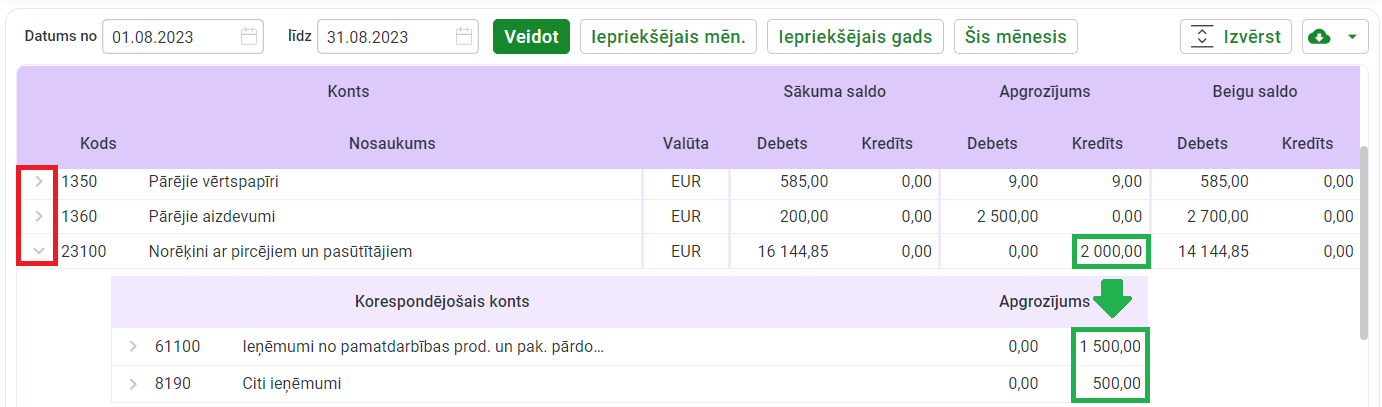The height and width of the screenshot is (407, 1382).
Task: Open dropdown arrow next to cloud download
Action: pyautogui.click(x=1352, y=37)
